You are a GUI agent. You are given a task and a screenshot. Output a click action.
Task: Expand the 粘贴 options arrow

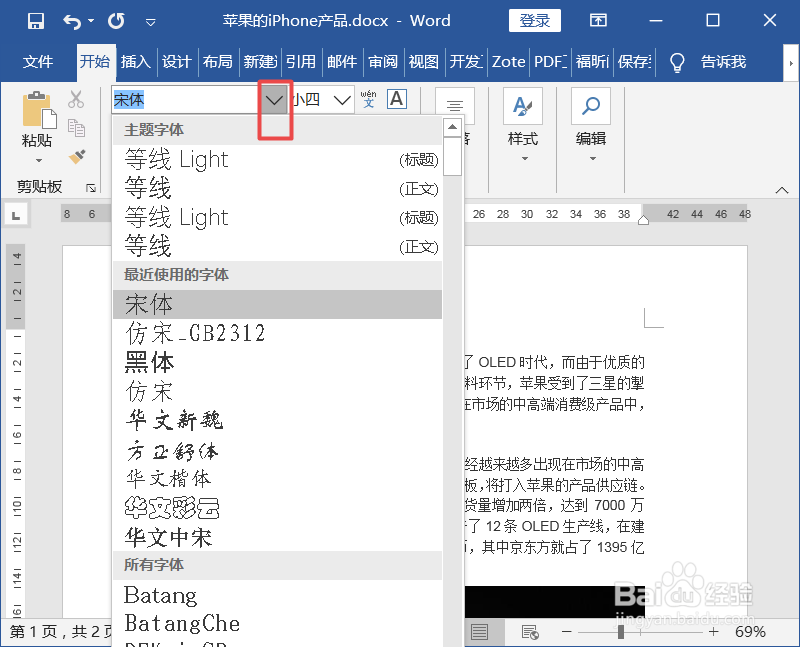(39, 161)
